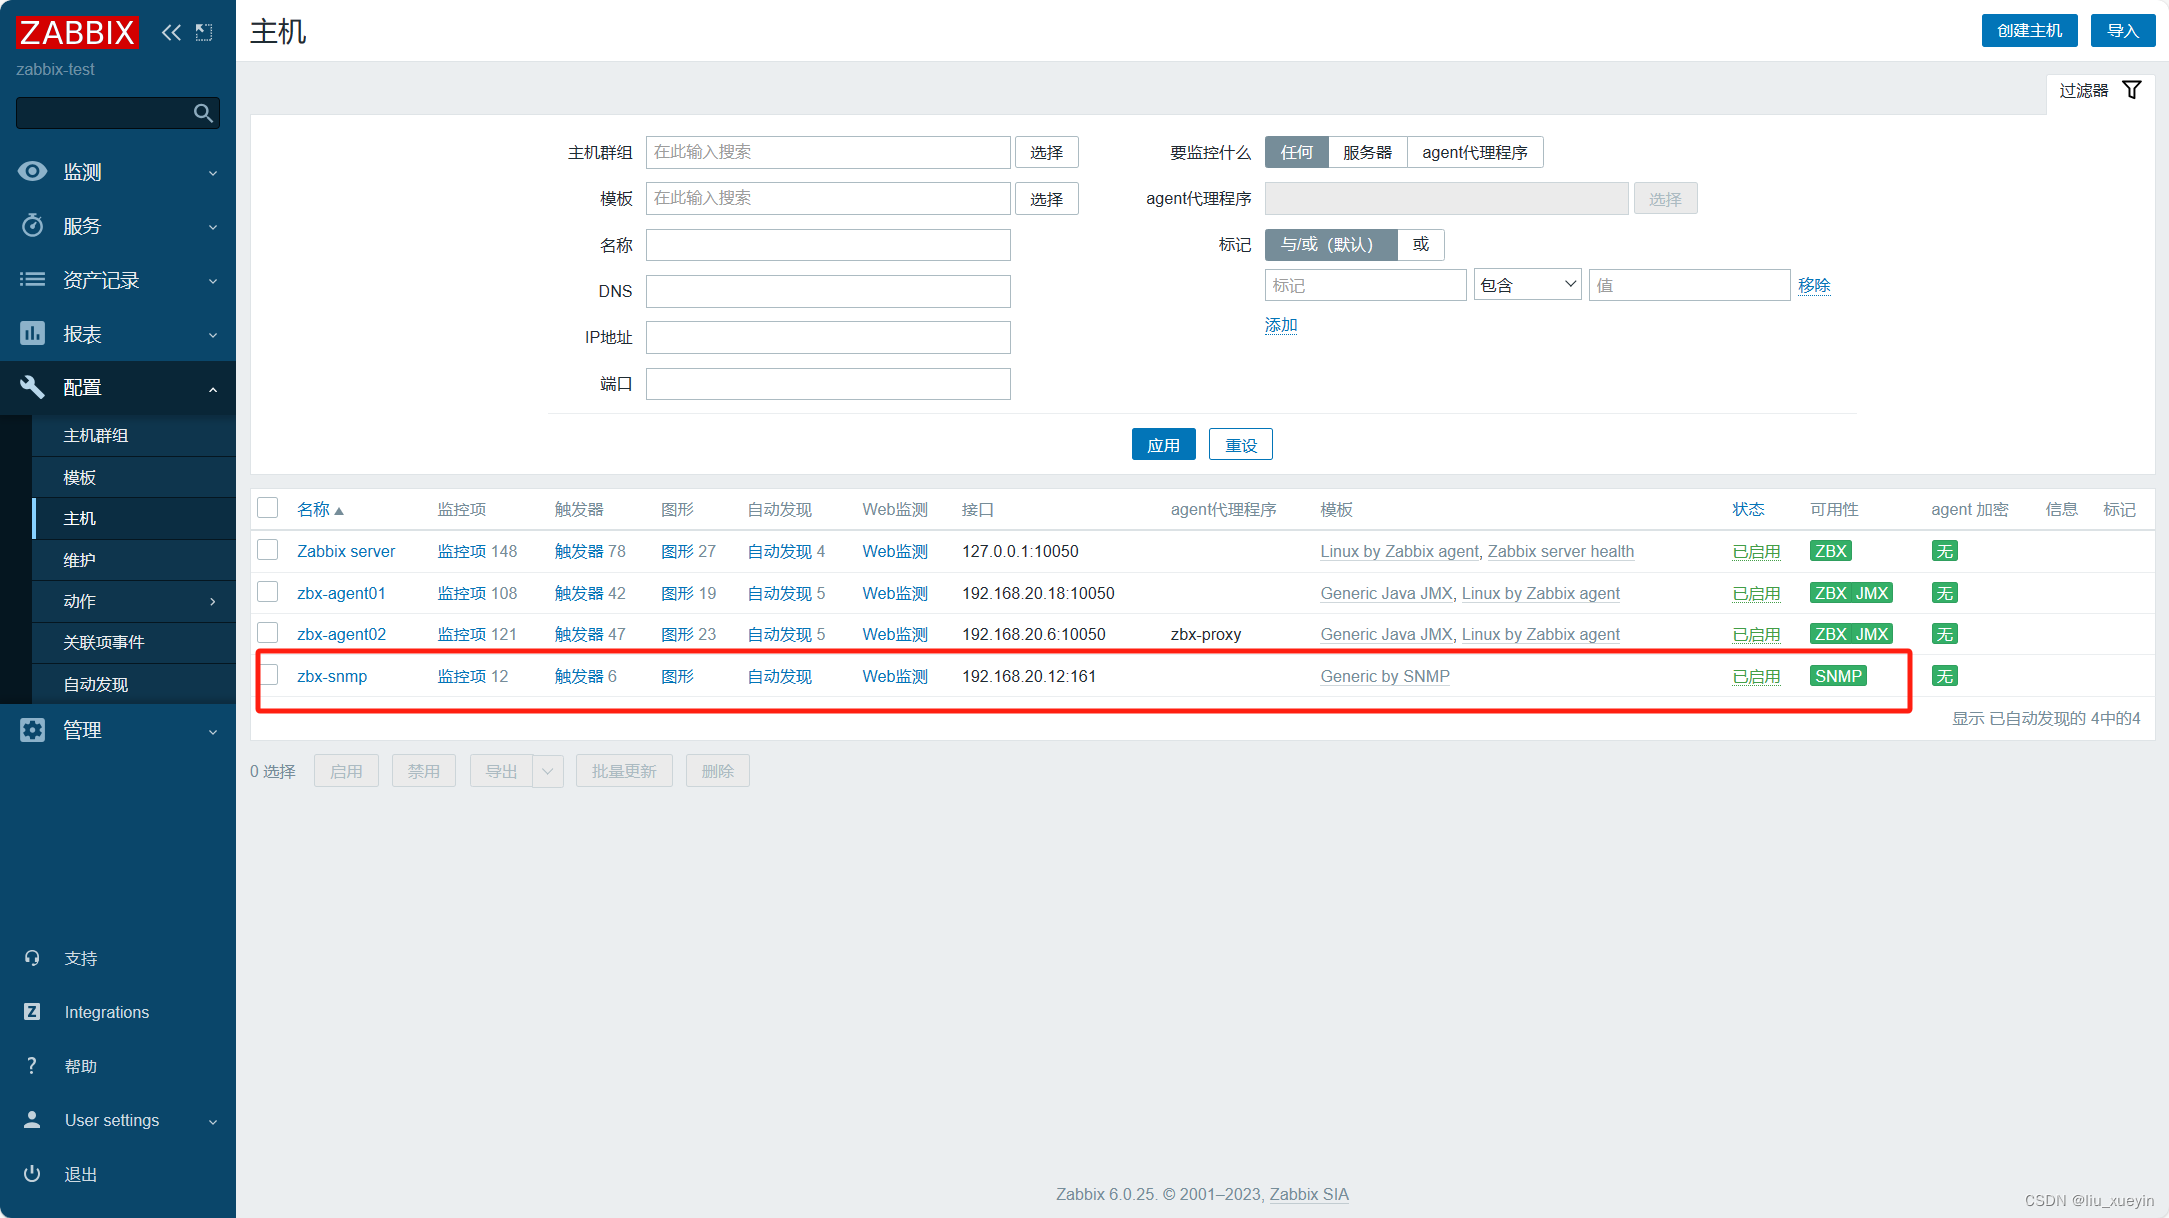Expand the 管理 menu chevron

[213, 731]
